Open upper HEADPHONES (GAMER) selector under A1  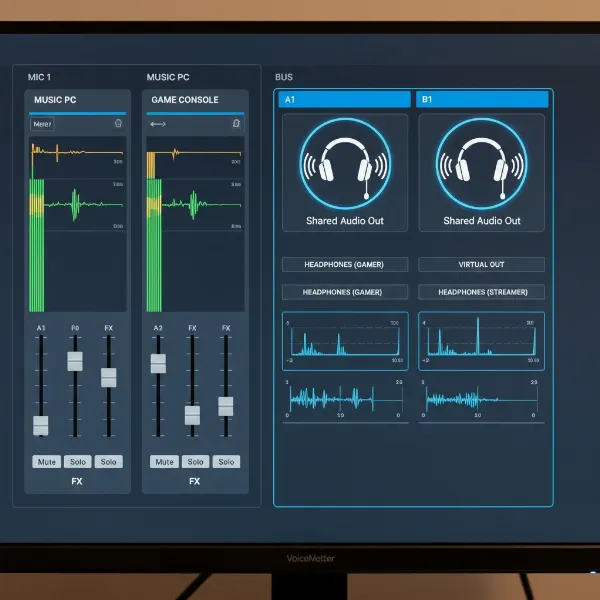pos(345,264)
